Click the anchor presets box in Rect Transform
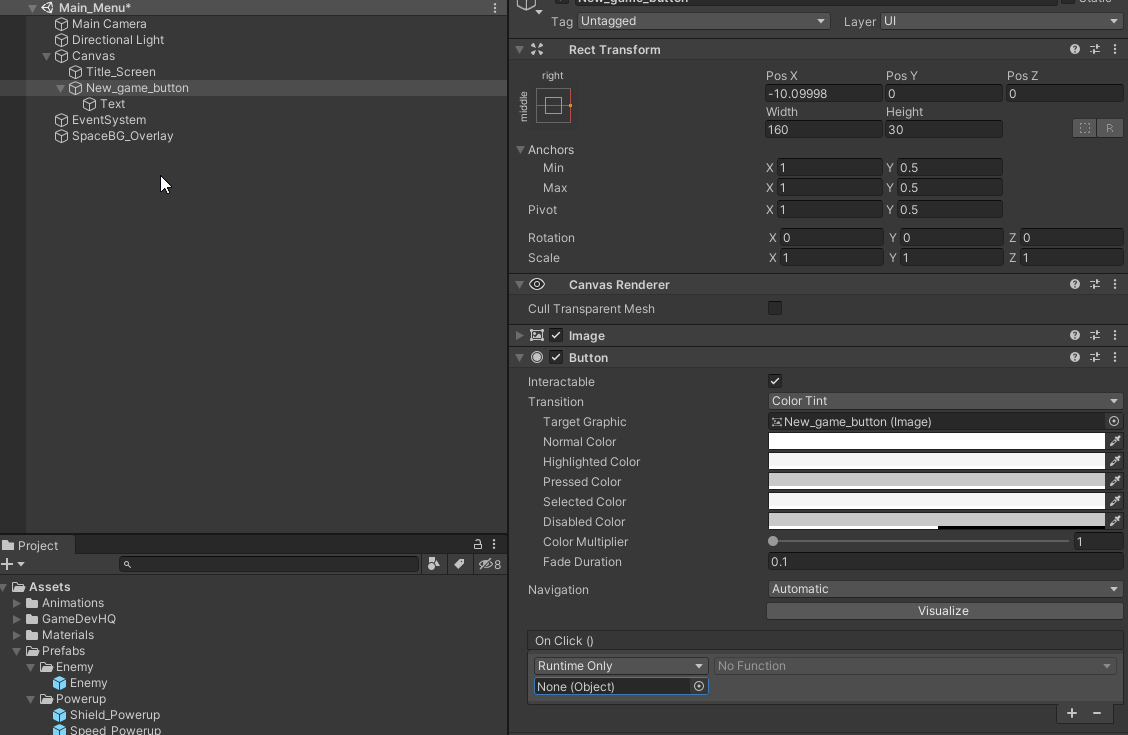This screenshot has height=735, width=1128. click(553, 106)
